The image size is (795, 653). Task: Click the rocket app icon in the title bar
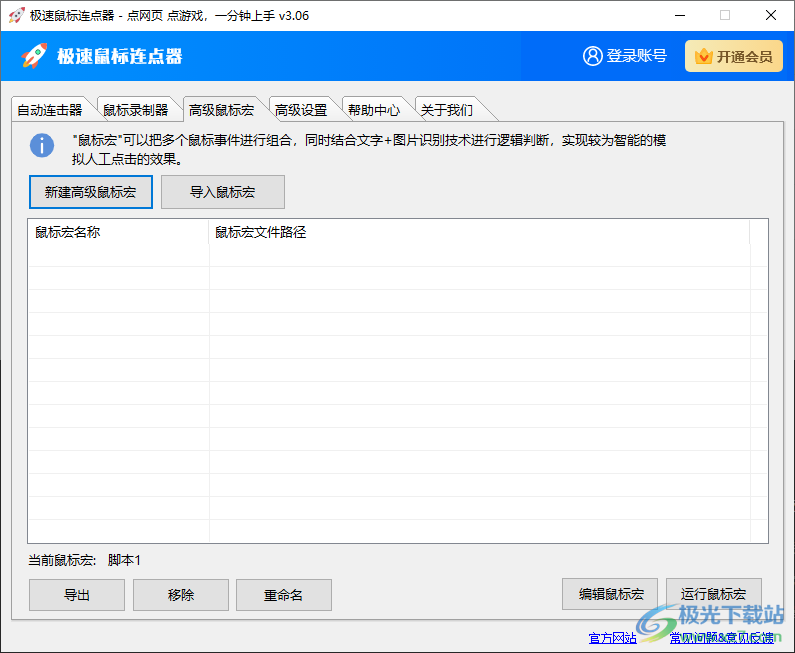coord(16,15)
